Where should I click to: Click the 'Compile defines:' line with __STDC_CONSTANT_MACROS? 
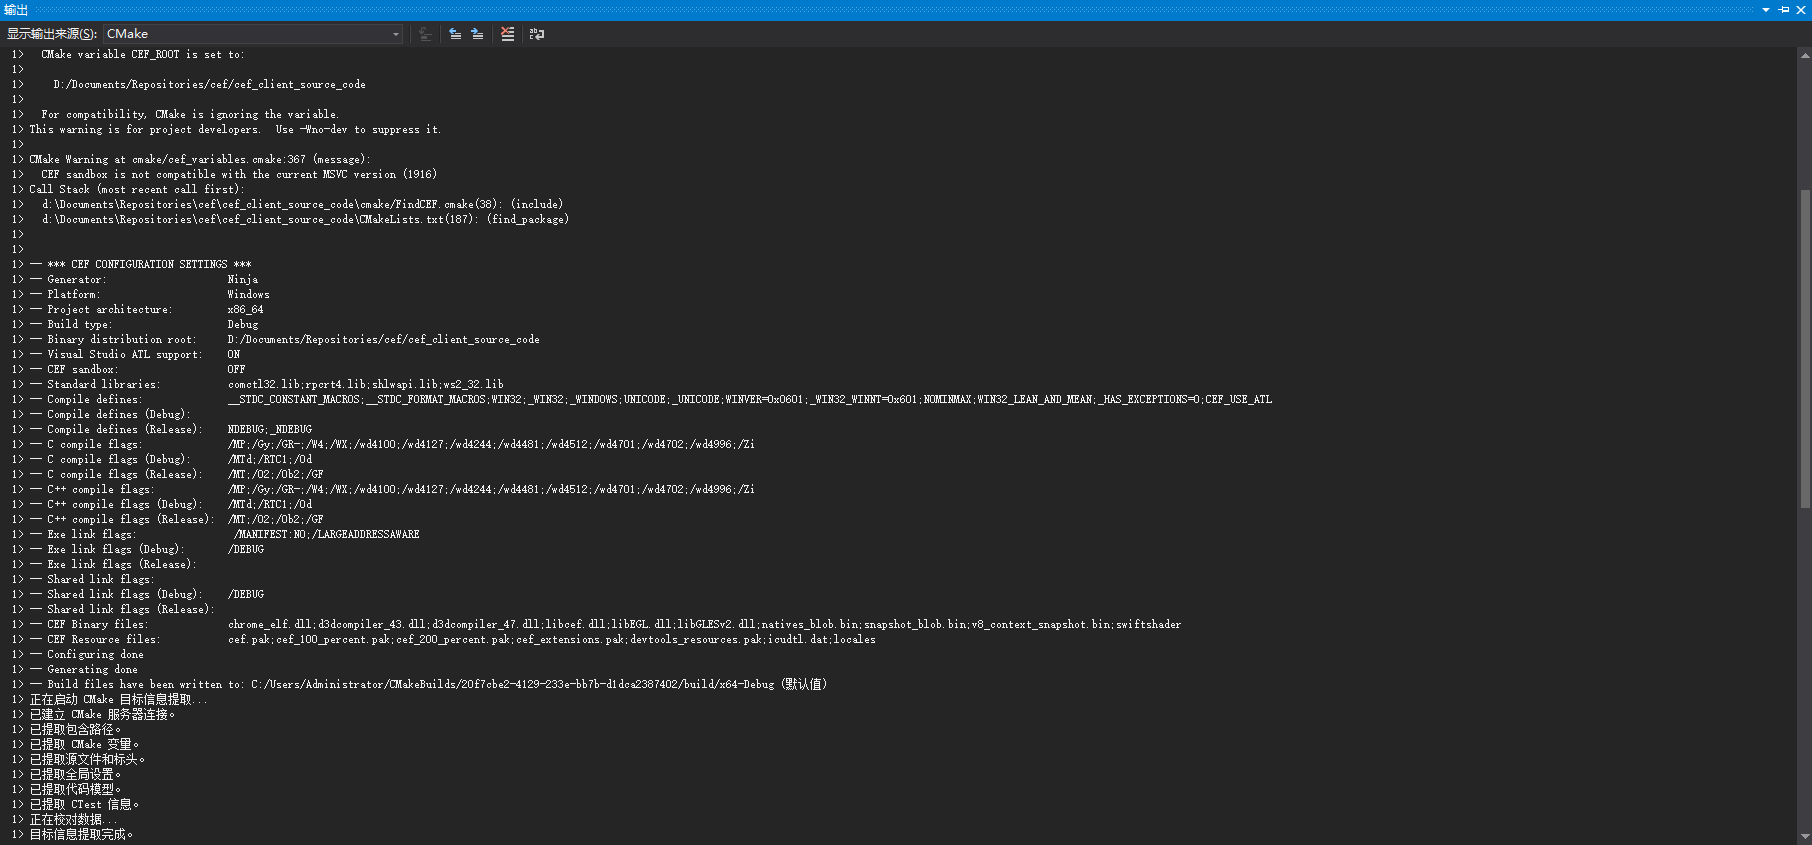tap(651, 400)
